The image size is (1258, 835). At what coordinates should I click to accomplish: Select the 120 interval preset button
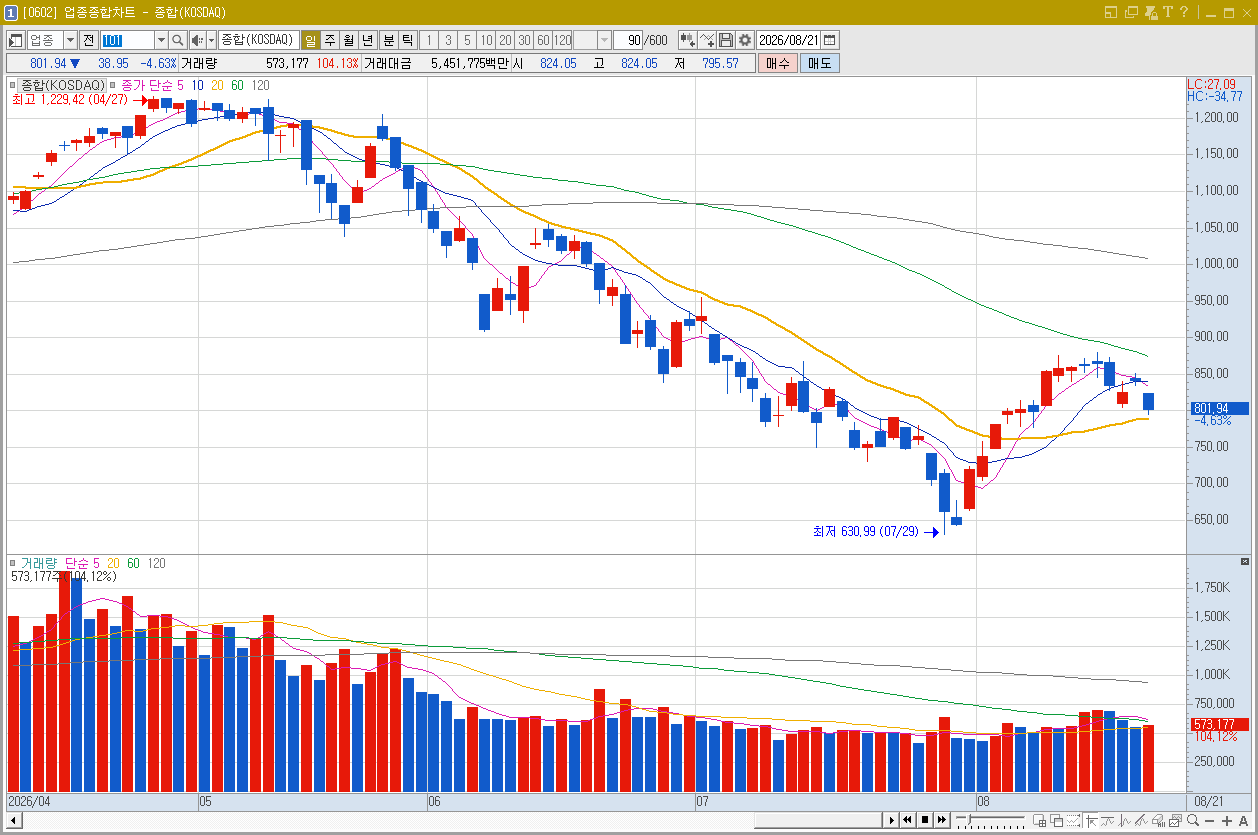563,40
